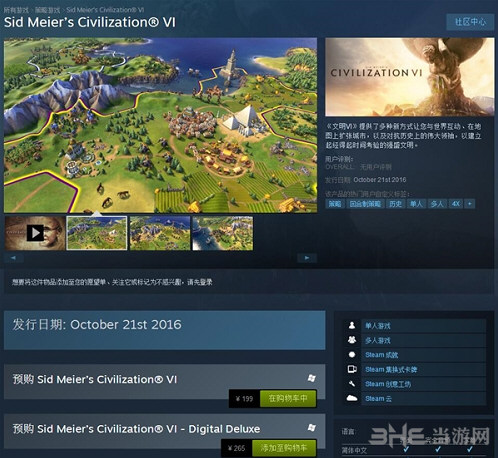Click the ¥ 199 price label
This screenshot has width=498, height=458.
click(244, 399)
